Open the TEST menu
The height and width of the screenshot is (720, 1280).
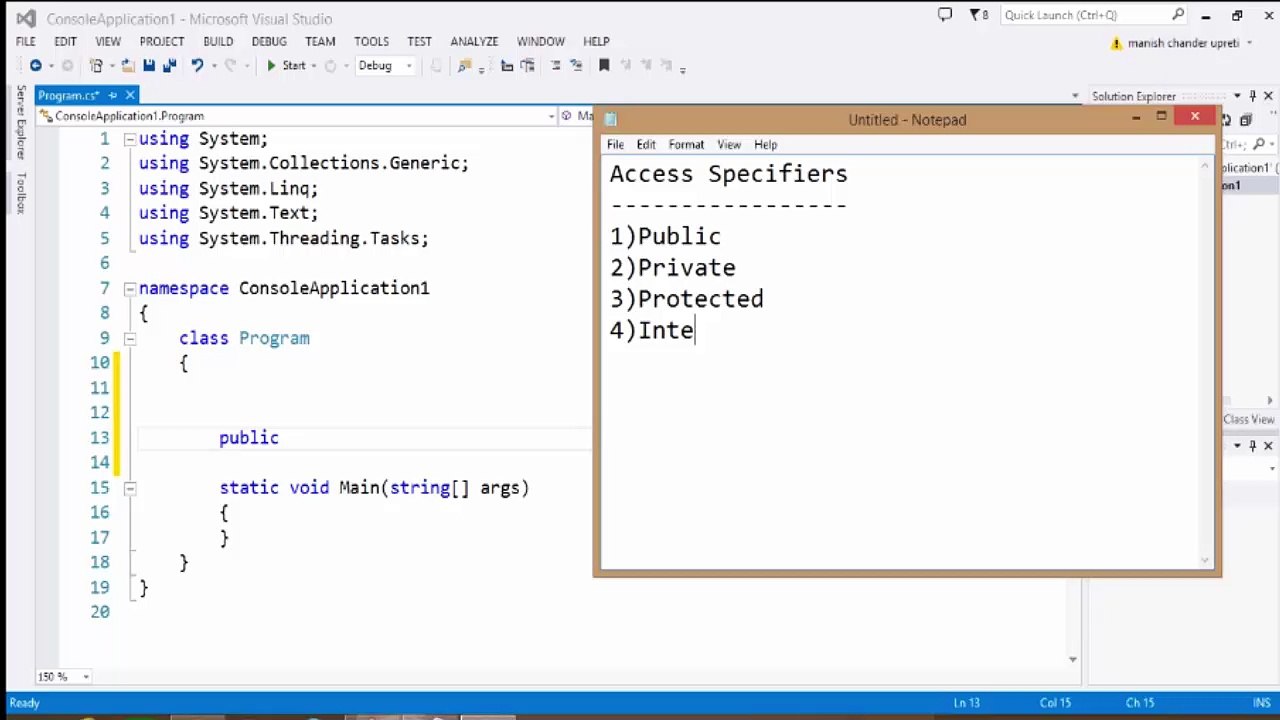(x=419, y=42)
